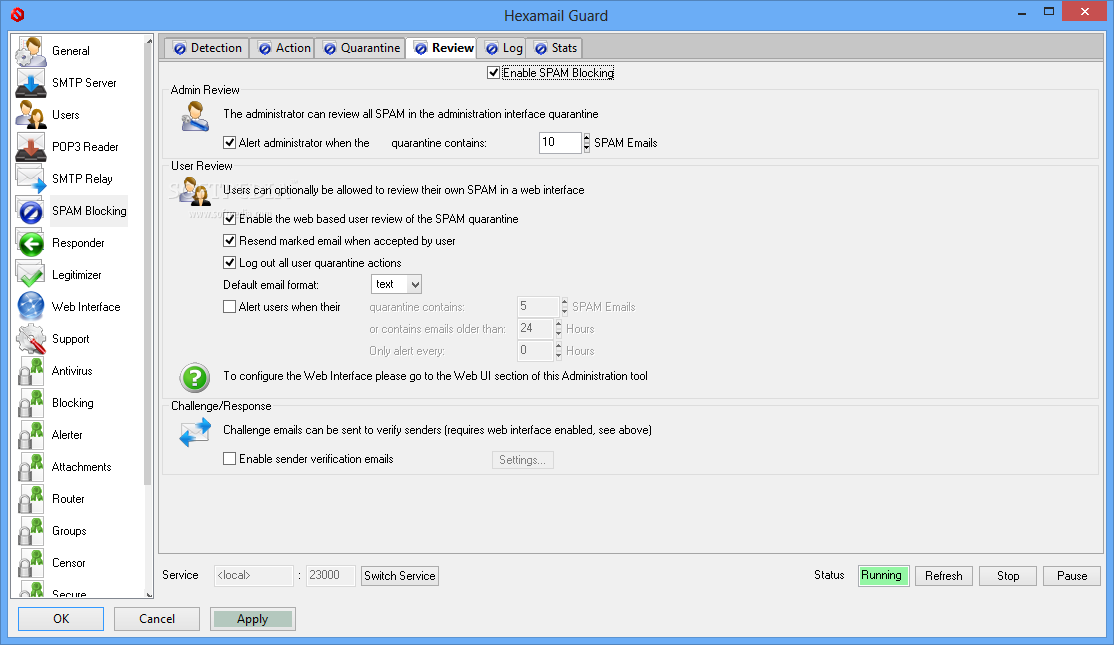
Task: Open the Responder green arrow icon
Action: [x=31, y=243]
